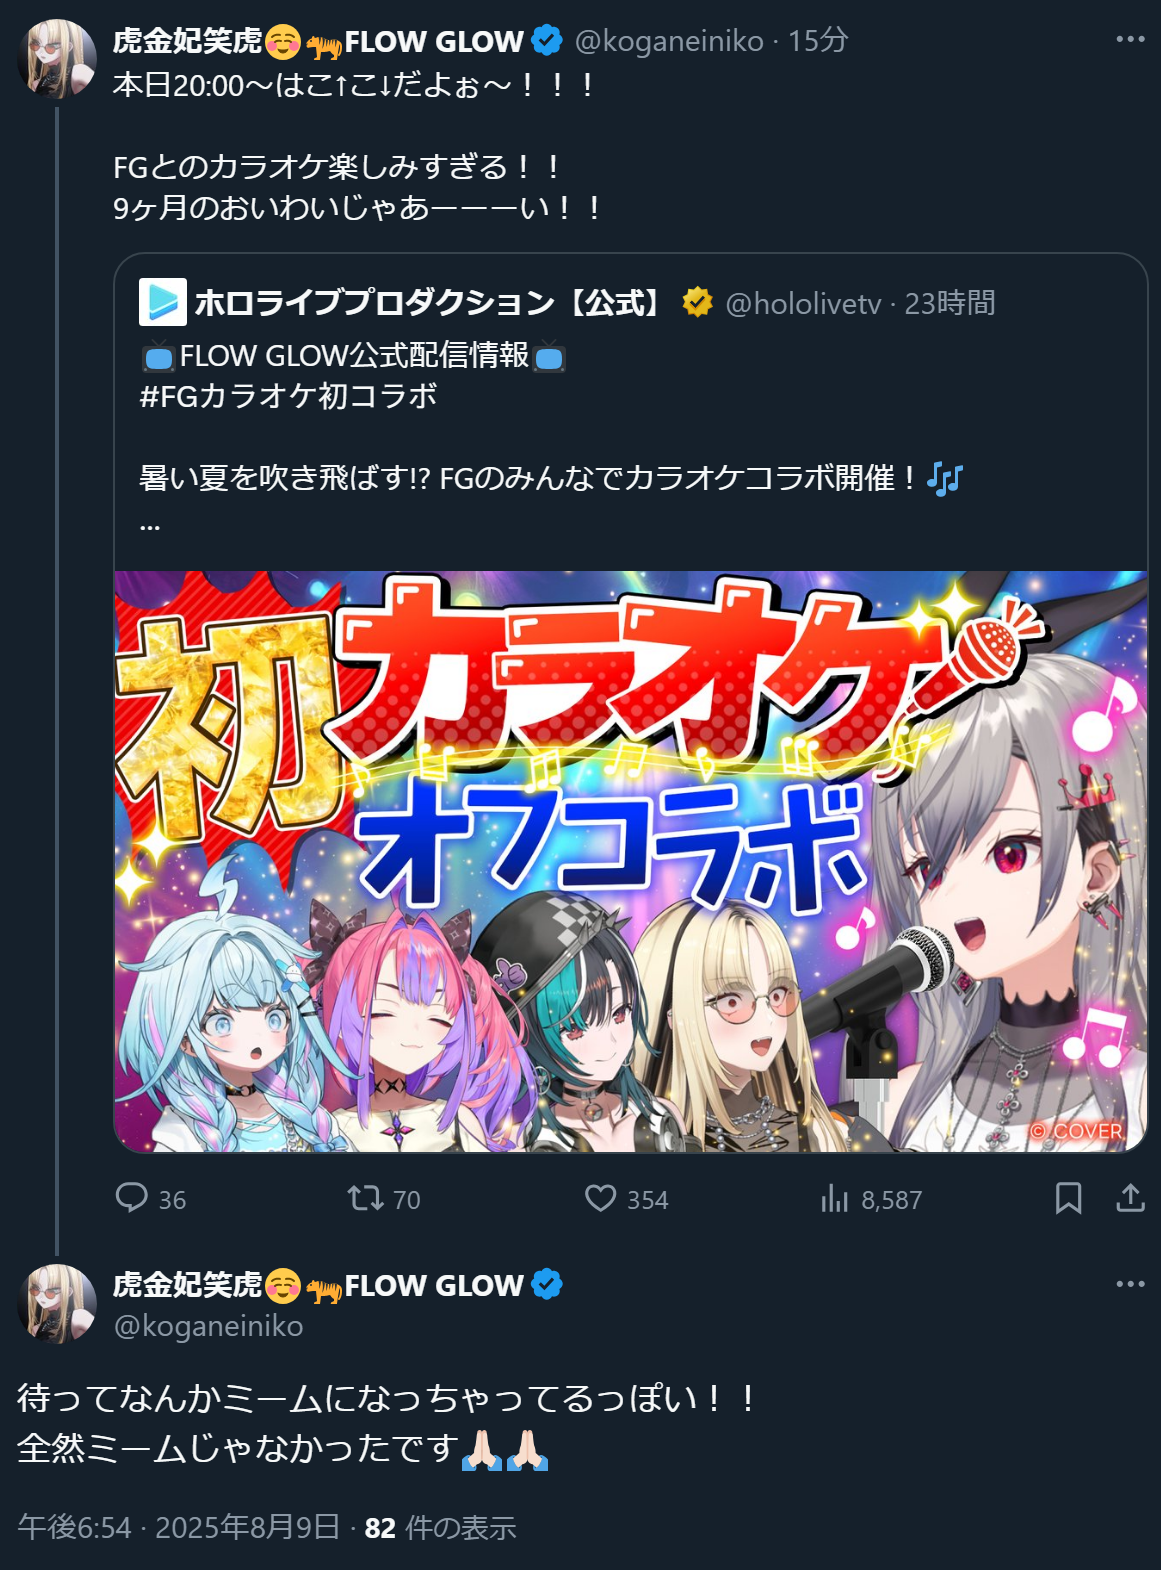Click the top tweet's profile avatar
The height and width of the screenshot is (1570, 1161).
[57, 58]
